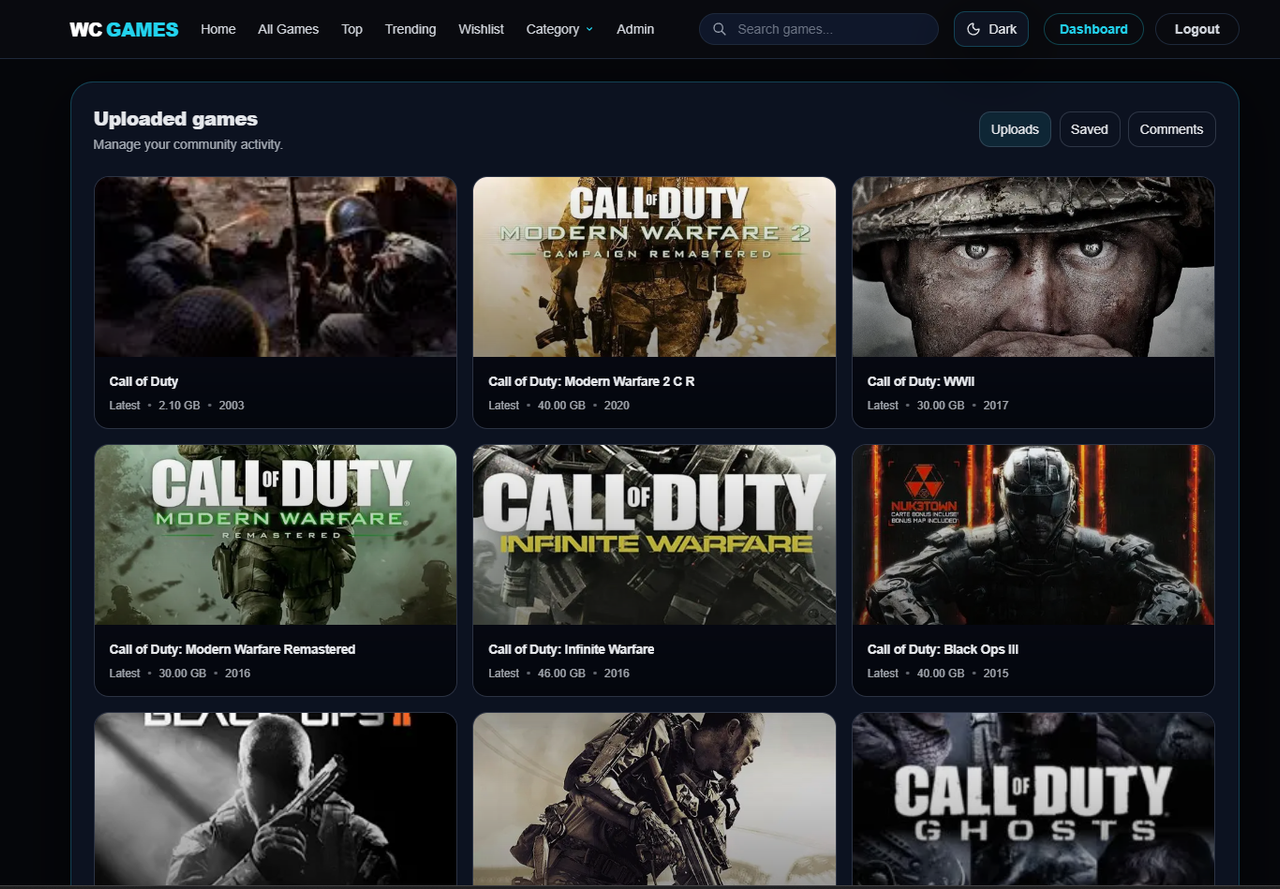This screenshot has width=1280, height=889.
Task: Click the "Call of Duty: Black Ops III" title
Action: [x=942, y=649]
